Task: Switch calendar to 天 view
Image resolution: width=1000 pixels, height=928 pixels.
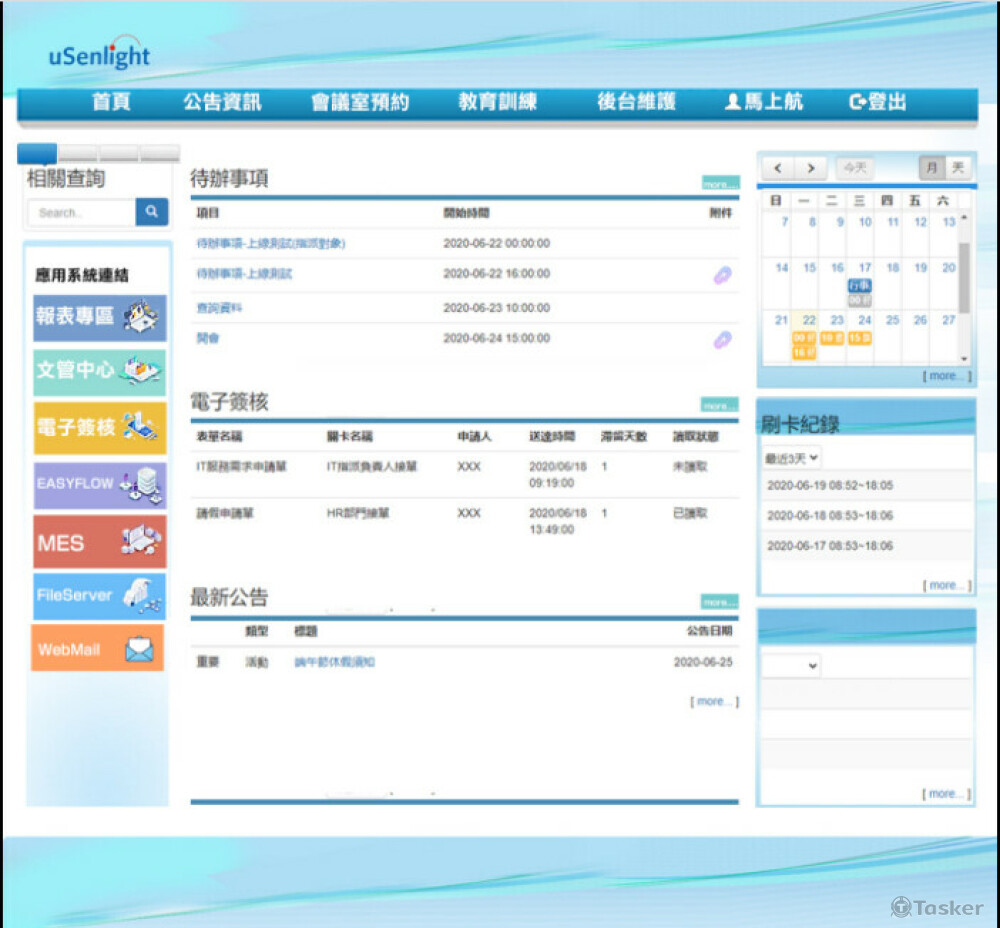Action: click(958, 168)
